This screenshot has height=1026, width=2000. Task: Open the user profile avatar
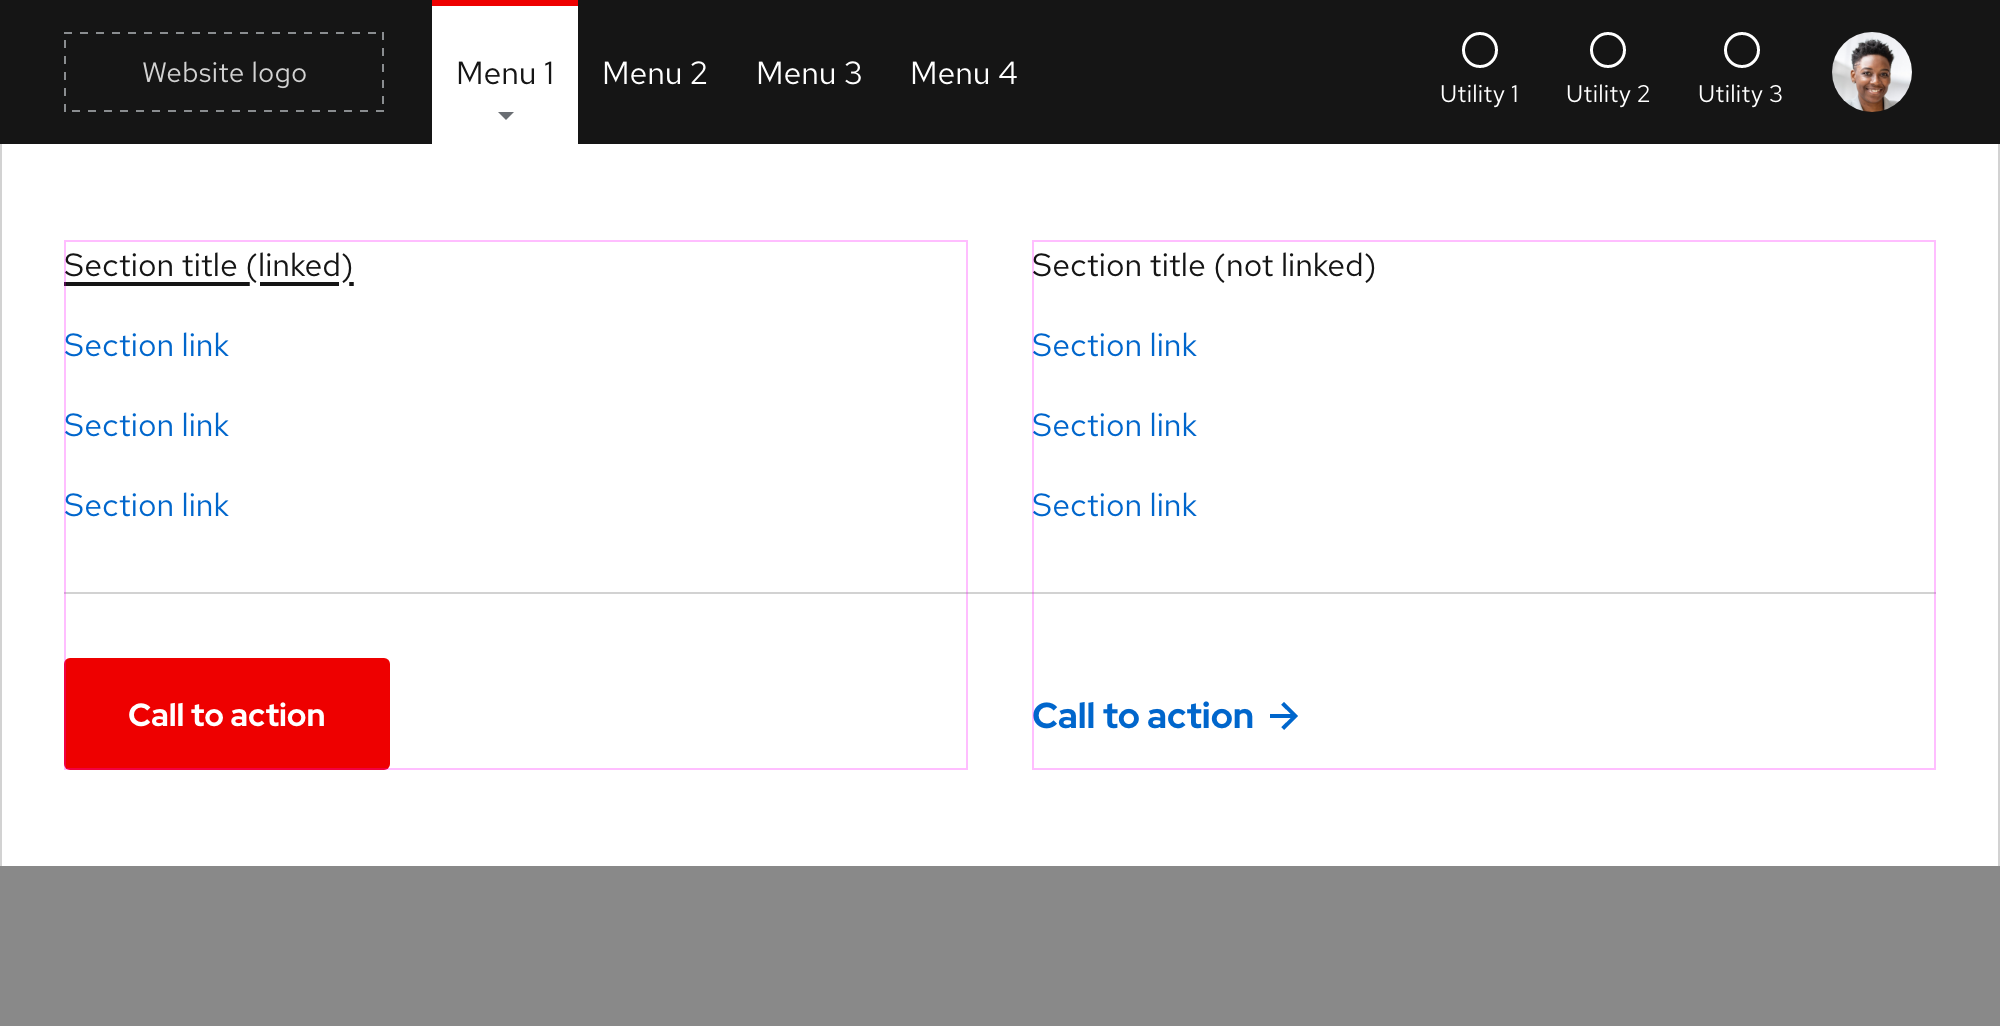[x=1870, y=71]
